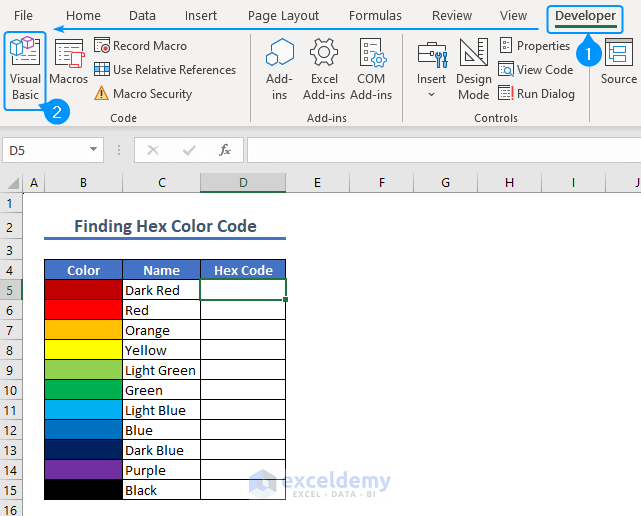641x516 pixels.
Task: Click the Enter checkmark button
Action: pyautogui.click(x=189, y=150)
